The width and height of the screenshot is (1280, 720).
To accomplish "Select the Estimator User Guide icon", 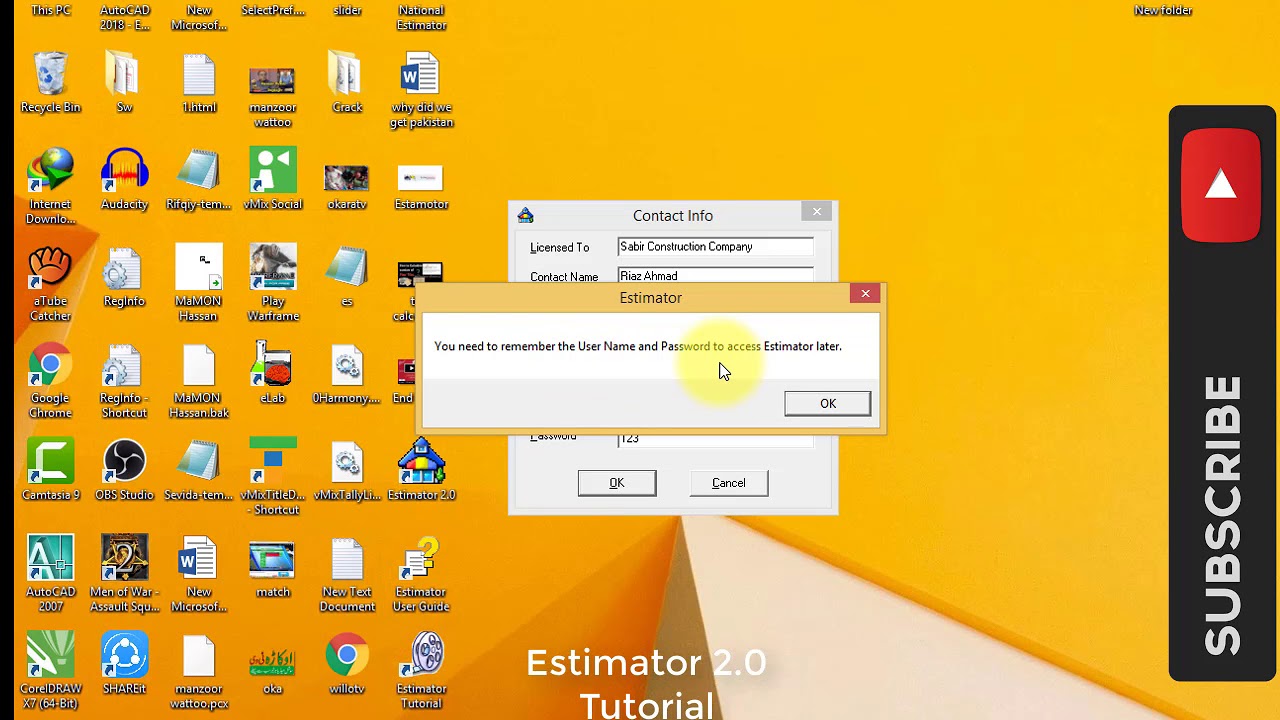I will [421, 560].
